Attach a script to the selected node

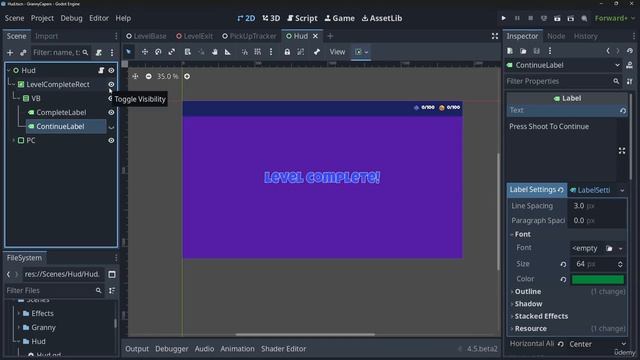(99, 53)
